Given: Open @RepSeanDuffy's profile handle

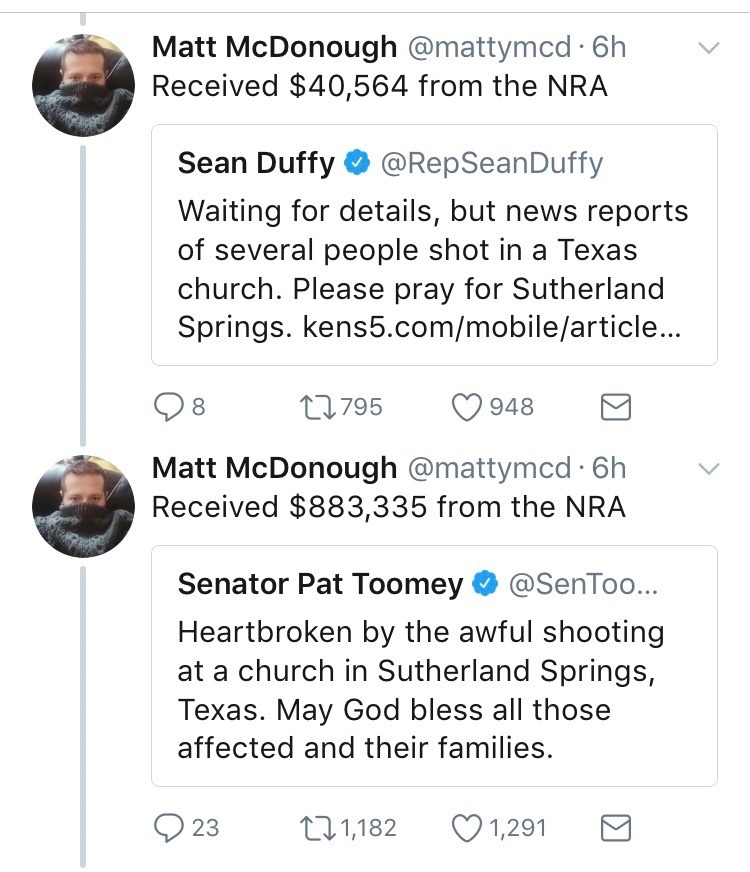Looking at the screenshot, I should pyautogui.click(x=490, y=163).
